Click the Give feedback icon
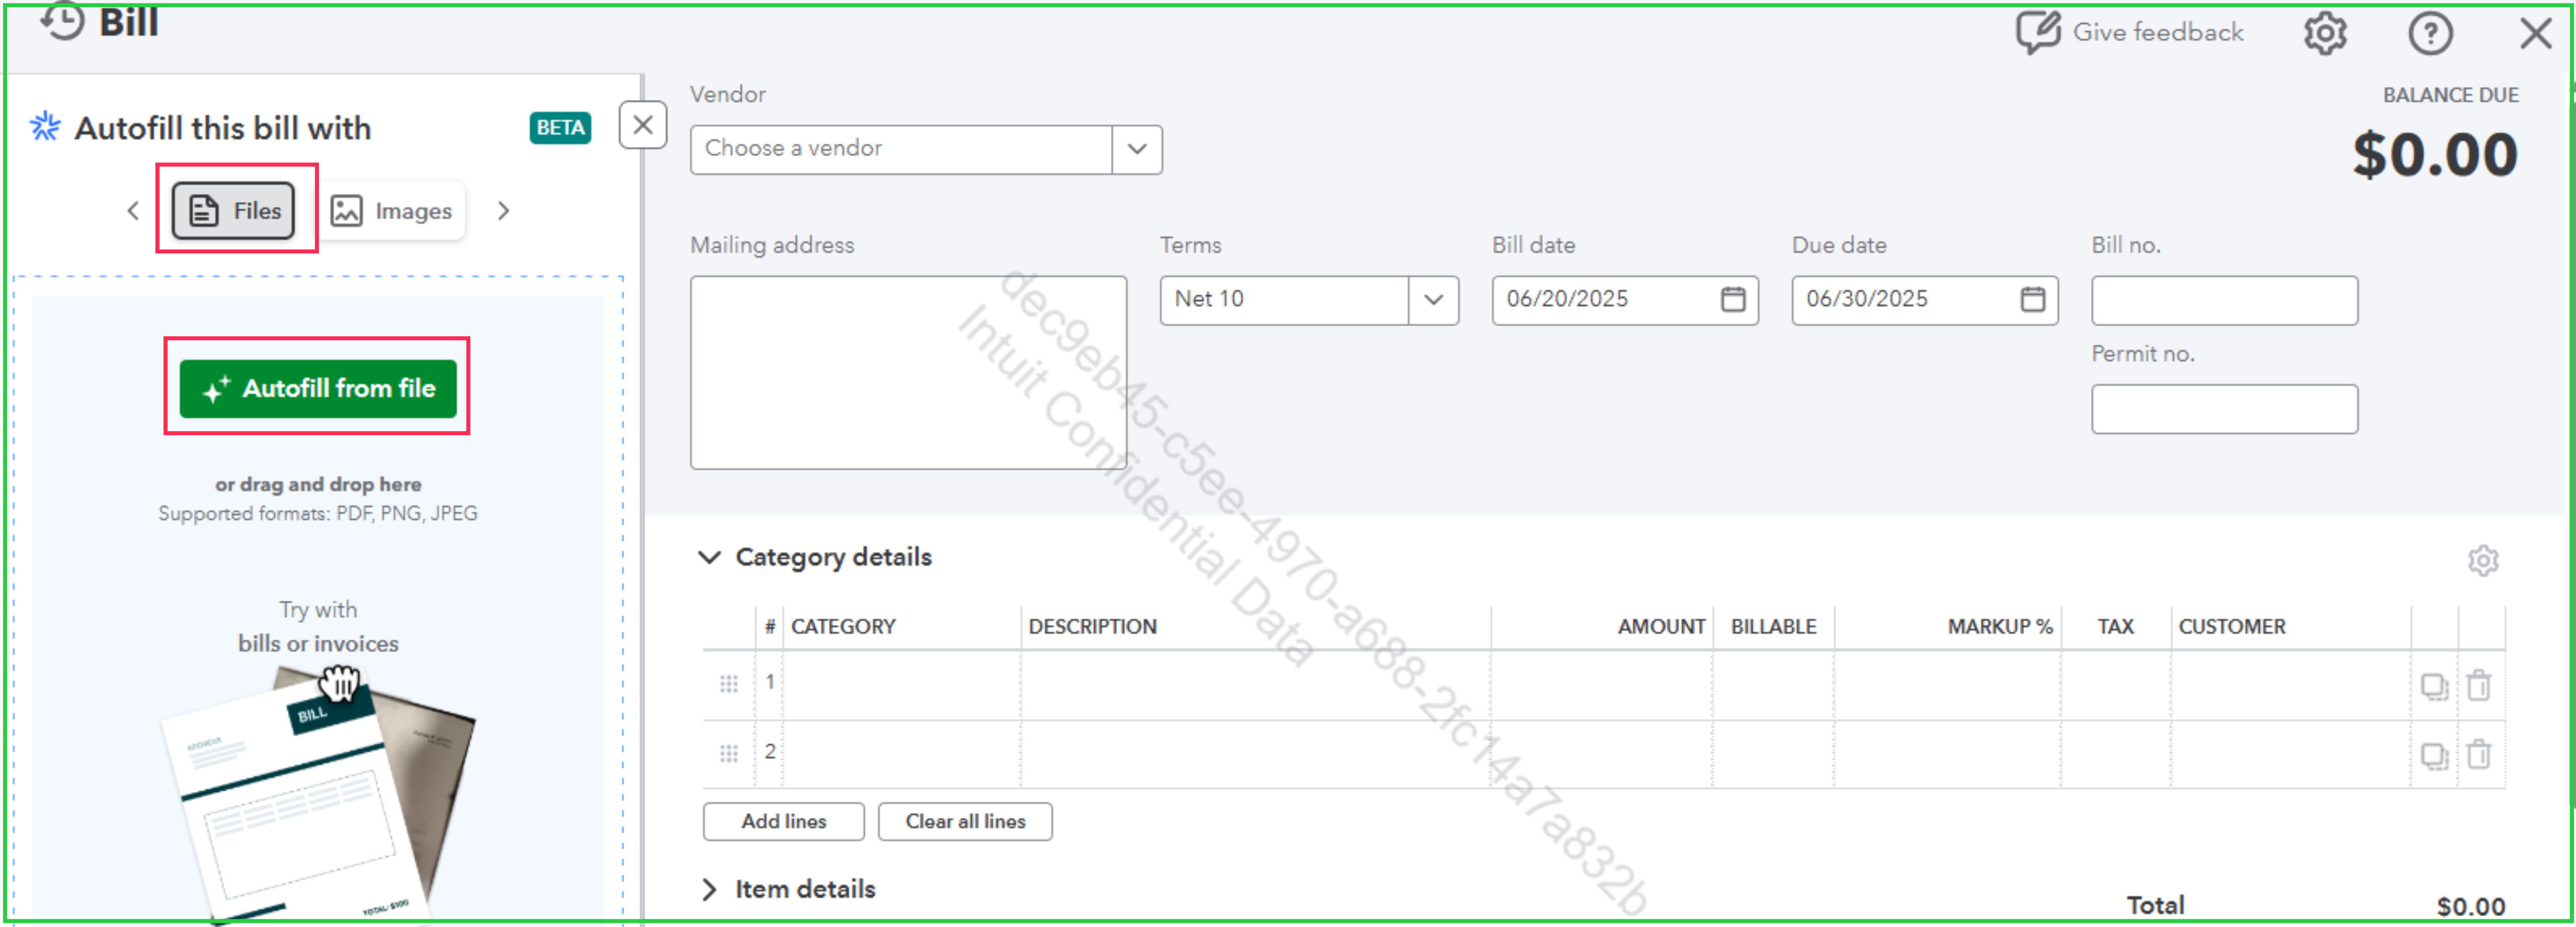This screenshot has width=2576, height=927. 2037,33
